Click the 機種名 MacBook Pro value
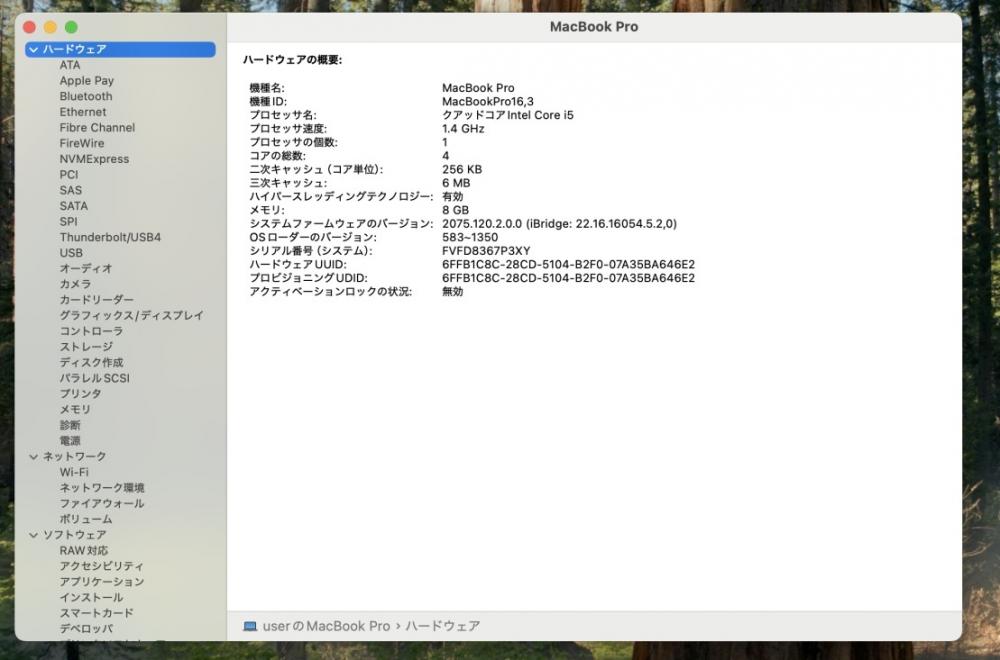Screen dimensions: 1000x660 [478, 88]
